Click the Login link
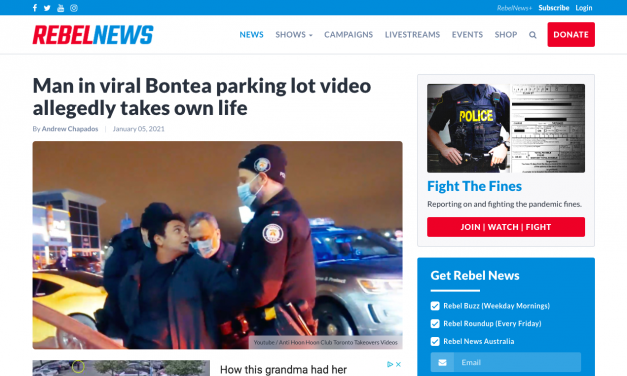This screenshot has height=376, width=627. coord(584,8)
